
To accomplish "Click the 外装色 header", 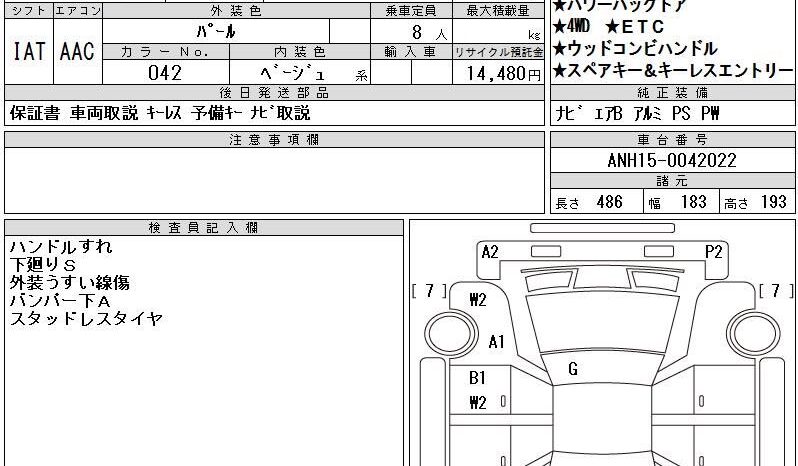I will pos(236,11).
